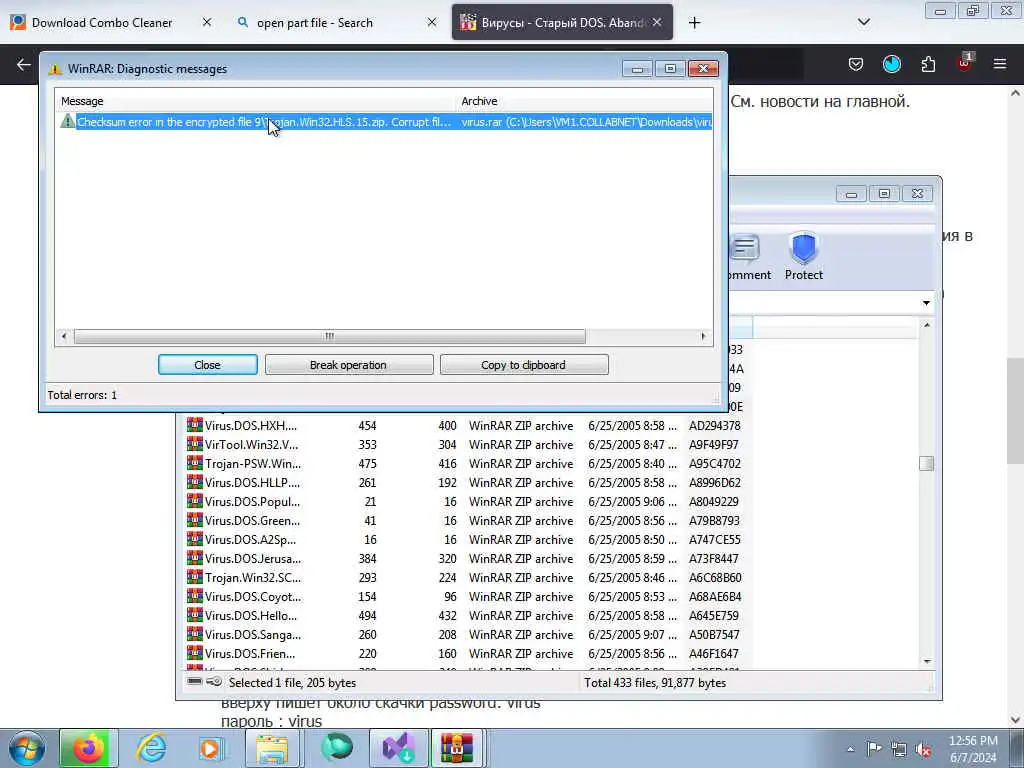
Task: Click the right arrow of horizontal scrollbar
Action: (x=703, y=336)
